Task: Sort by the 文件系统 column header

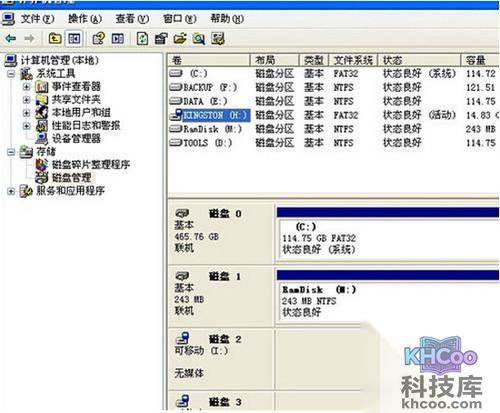Action: [x=353, y=60]
